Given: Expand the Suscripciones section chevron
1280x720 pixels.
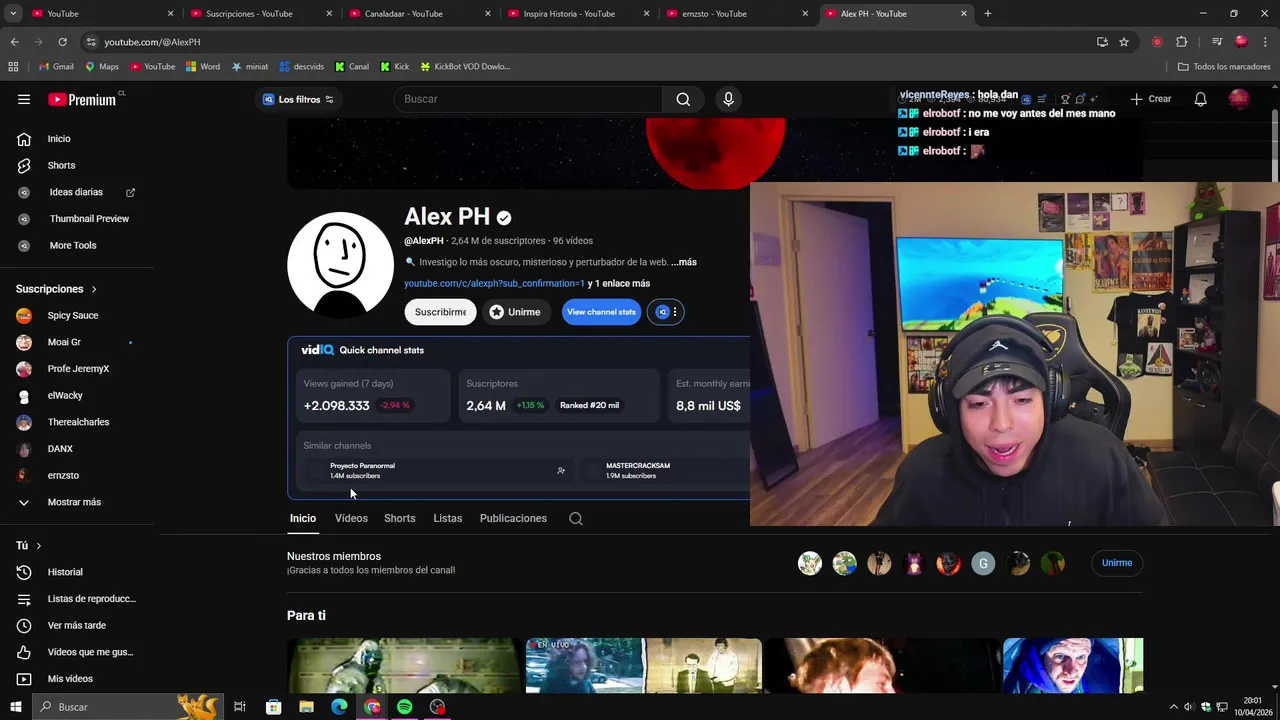Looking at the screenshot, I should coord(94,289).
